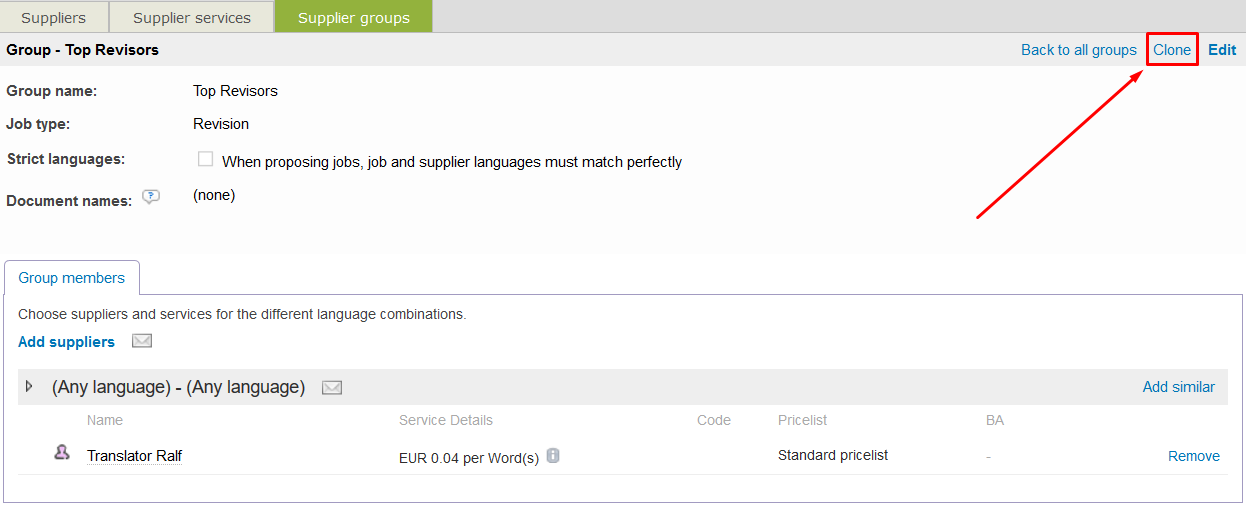Click the envelope icon next to Add suppliers

pyautogui.click(x=142, y=342)
